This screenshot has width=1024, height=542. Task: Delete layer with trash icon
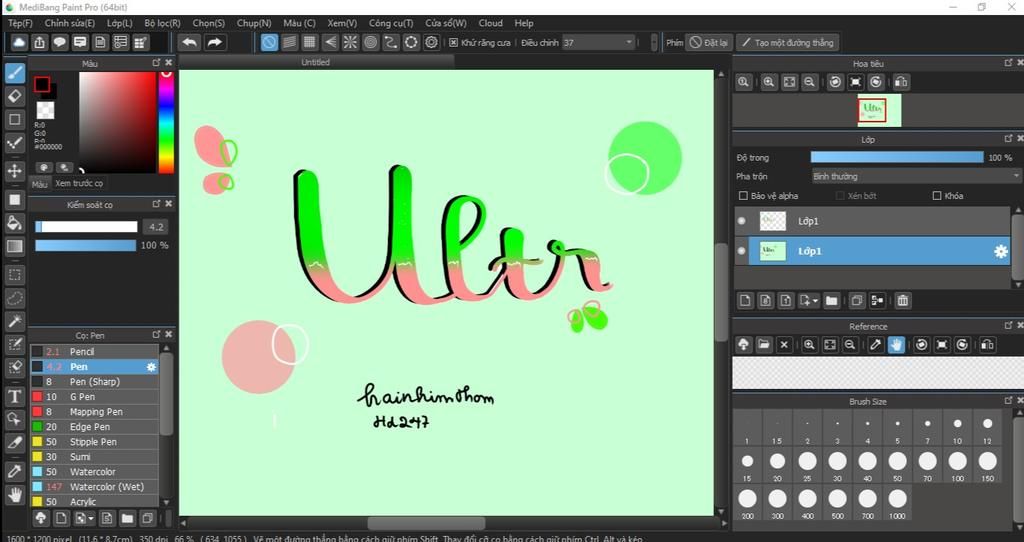(x=903, y=300)
